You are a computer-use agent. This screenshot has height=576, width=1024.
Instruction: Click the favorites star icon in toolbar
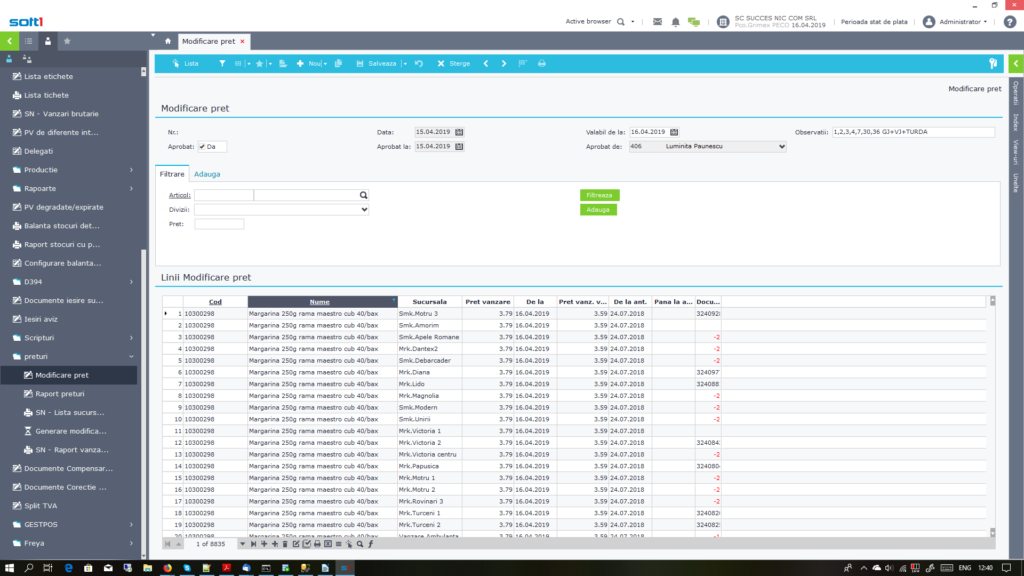coord(259,63)
